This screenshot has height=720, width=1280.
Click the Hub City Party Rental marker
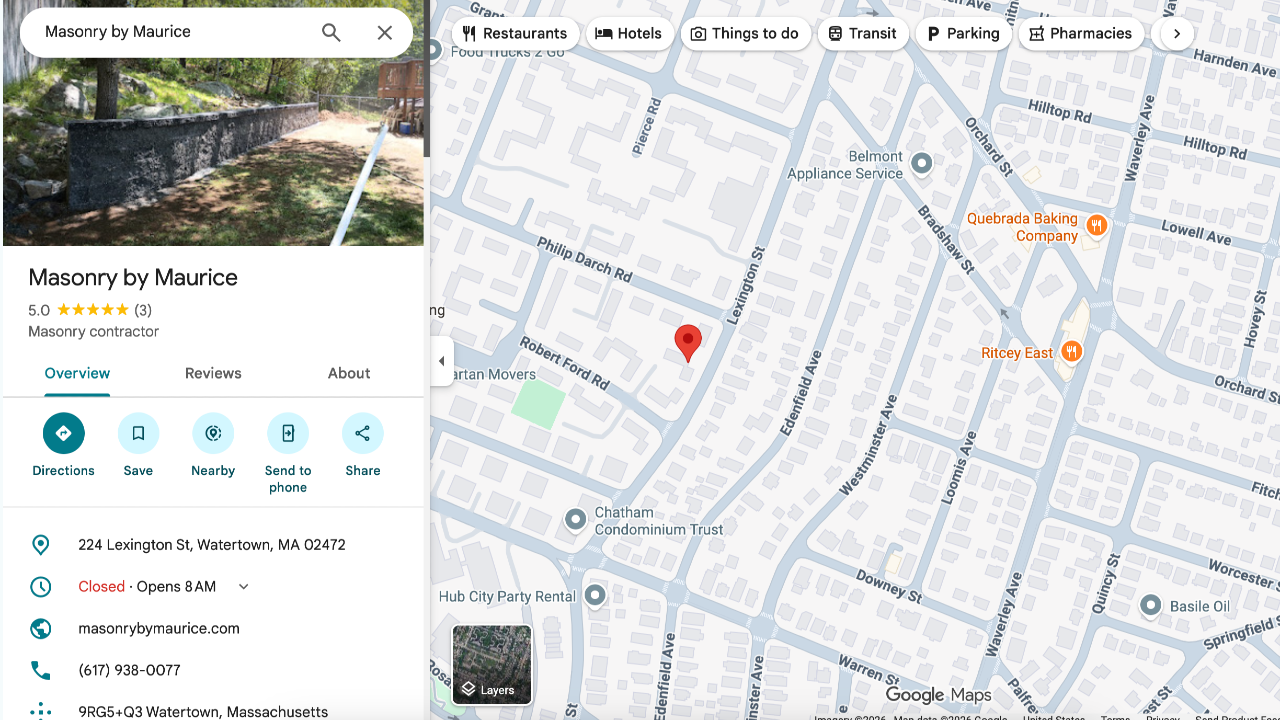595,595
